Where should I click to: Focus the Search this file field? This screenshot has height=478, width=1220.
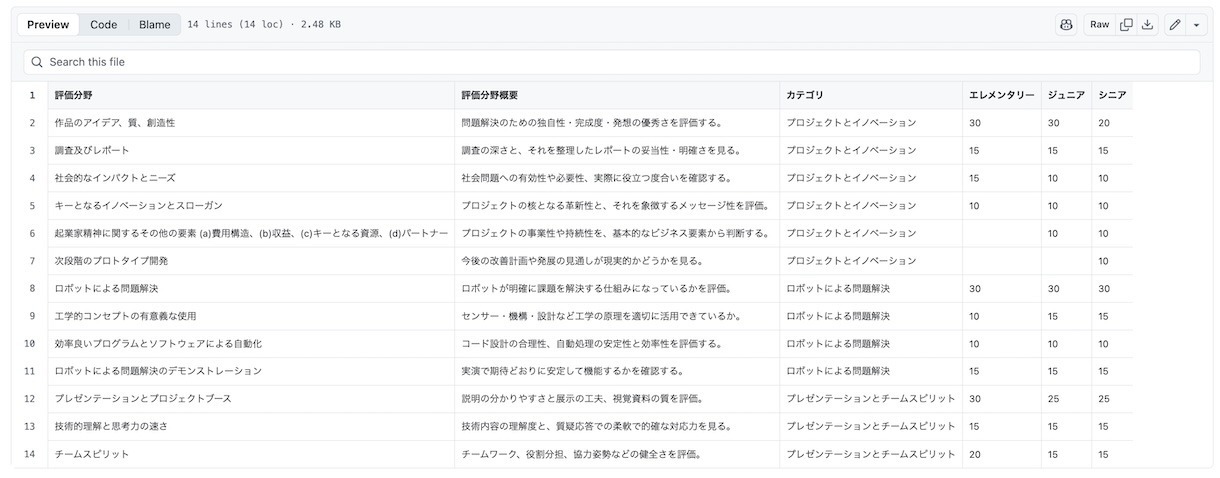610,62
